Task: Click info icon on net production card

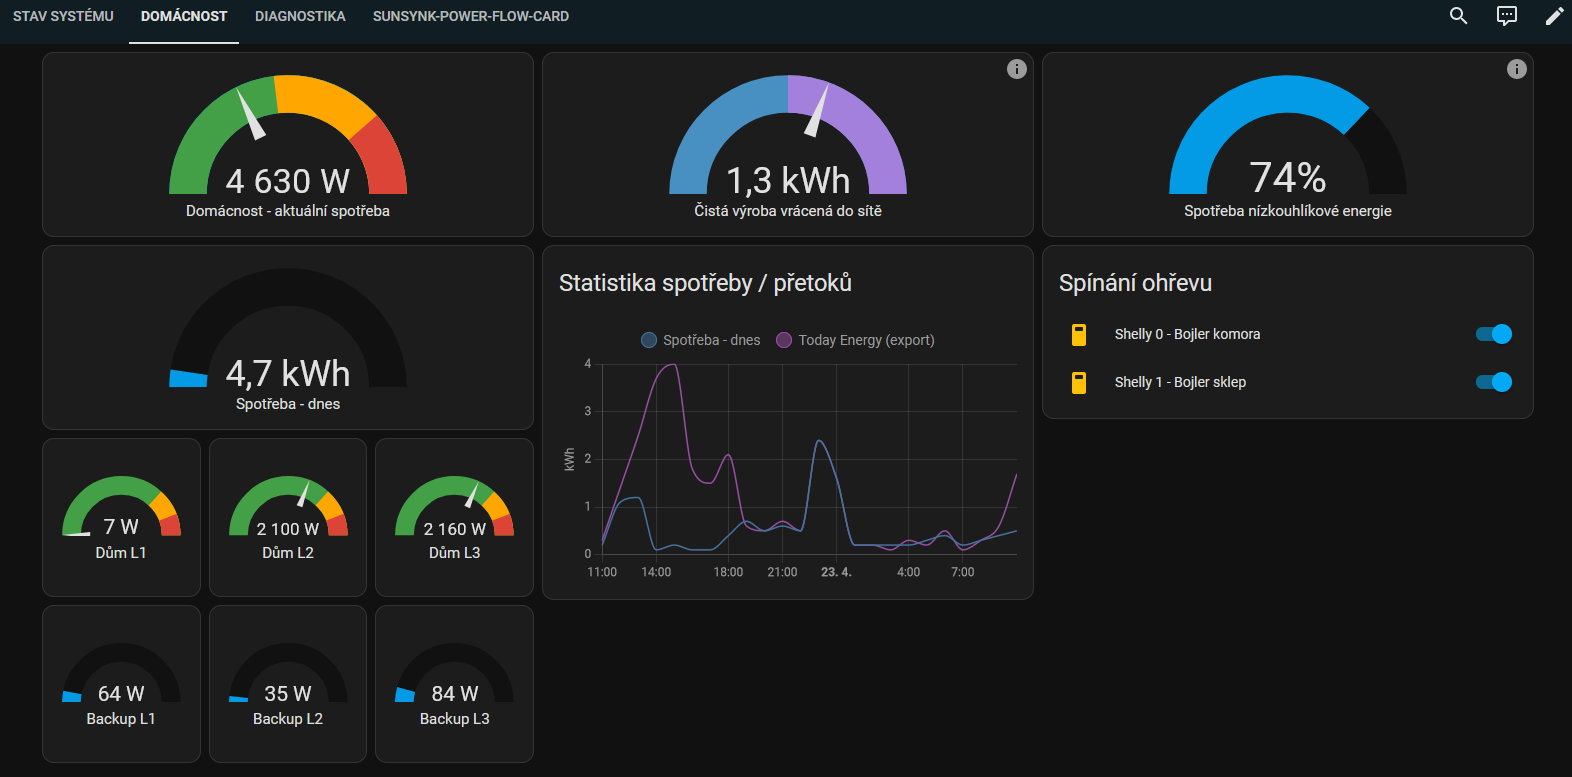Action: coord(1016,69)
